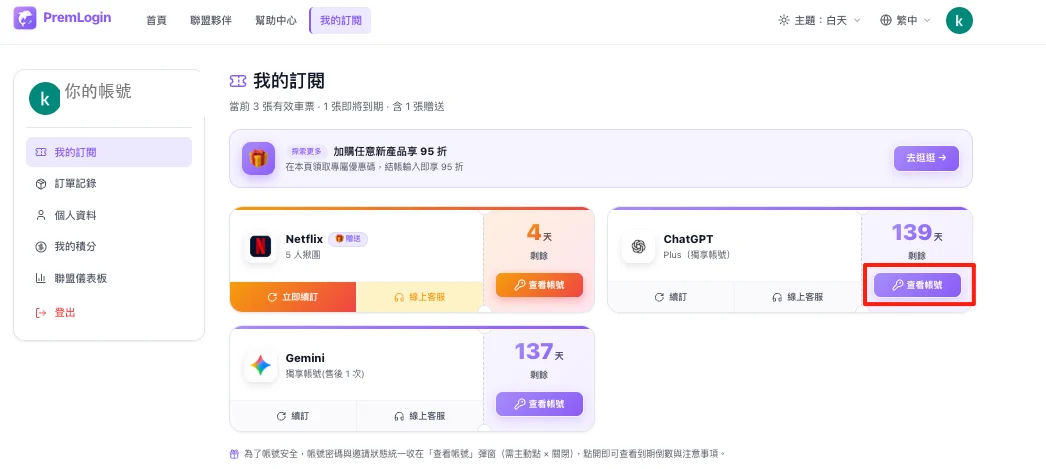Click the 5 人揪團 text

pyautogui.click(x=303, y=255)
